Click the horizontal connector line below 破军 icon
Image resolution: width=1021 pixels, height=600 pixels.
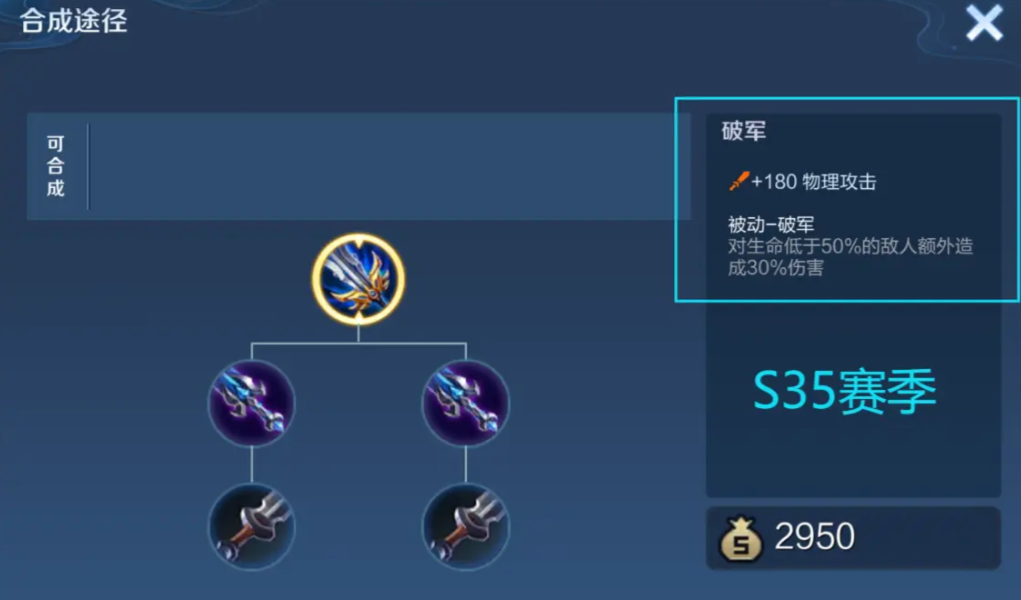(x=358, y=343)
